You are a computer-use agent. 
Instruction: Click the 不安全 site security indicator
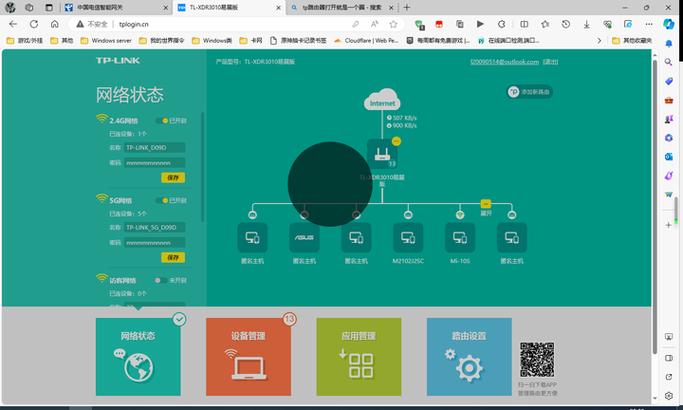92,24
